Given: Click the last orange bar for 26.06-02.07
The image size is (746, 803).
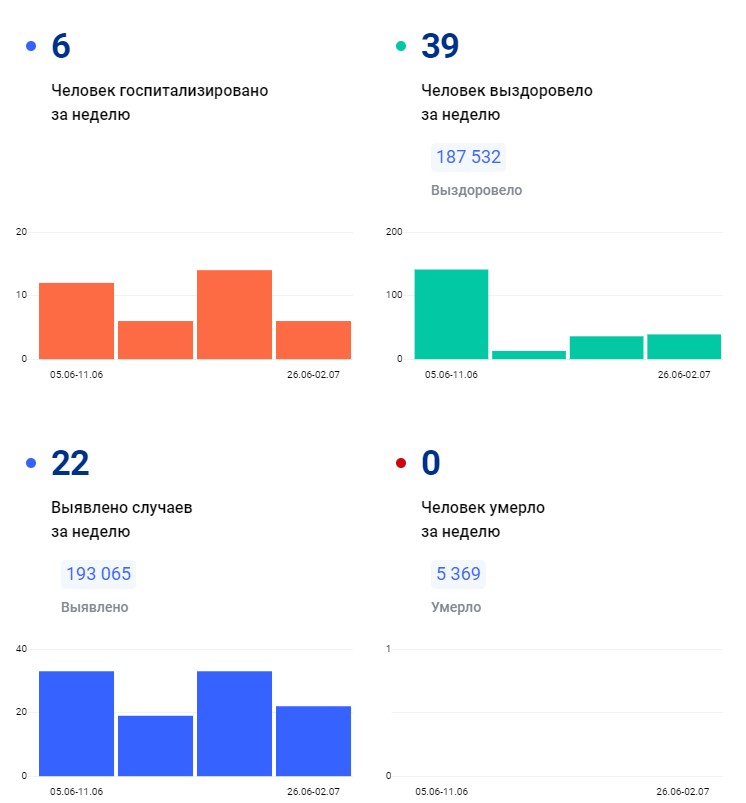Looking at the screenshot, I should (x=313, y=339).
